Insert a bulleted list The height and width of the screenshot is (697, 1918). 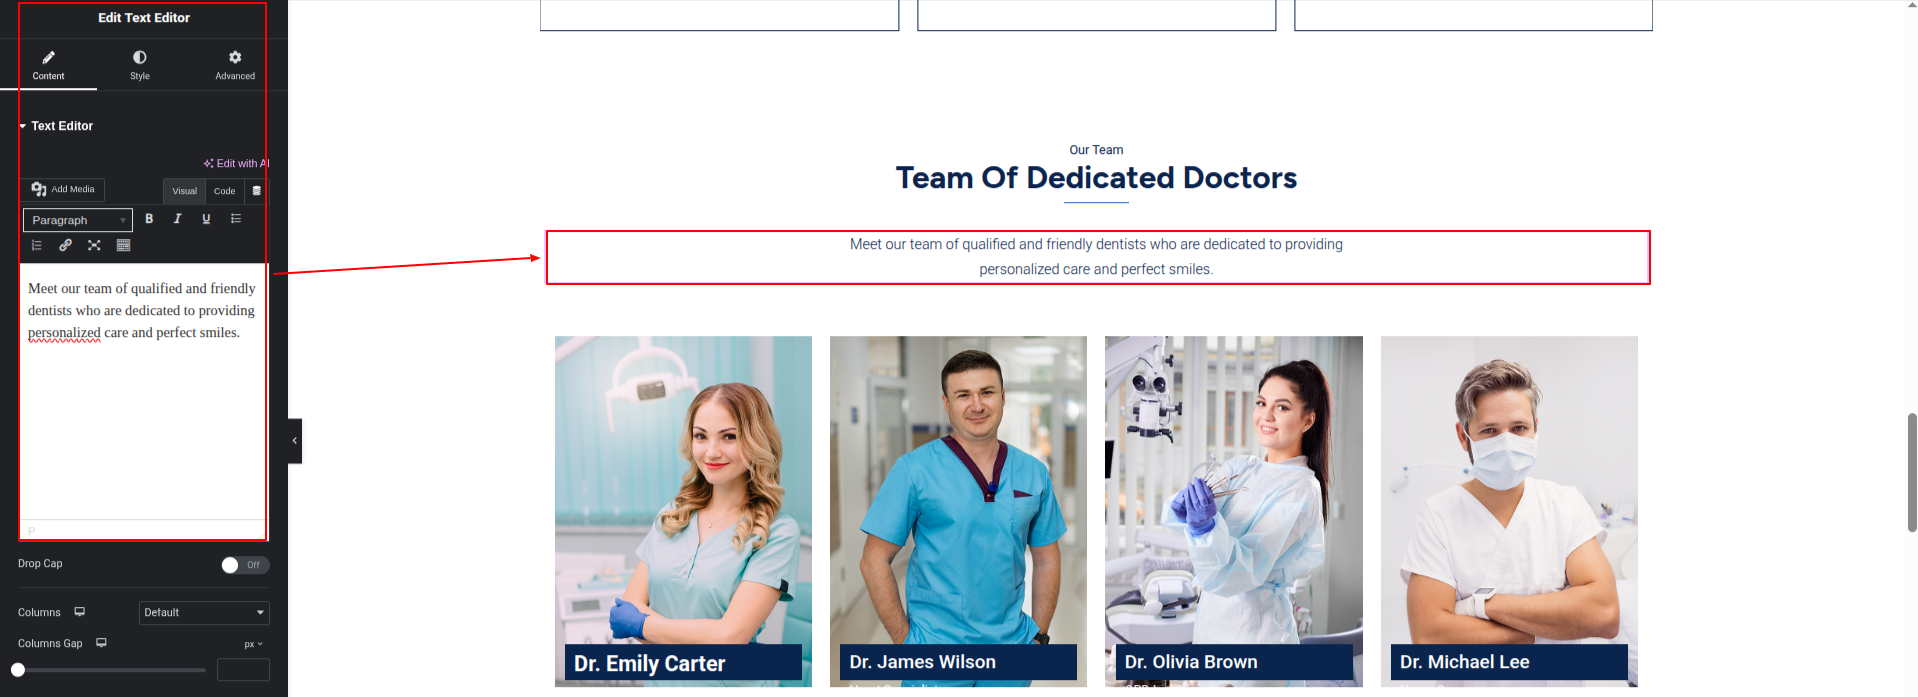(x=236, y=219)
